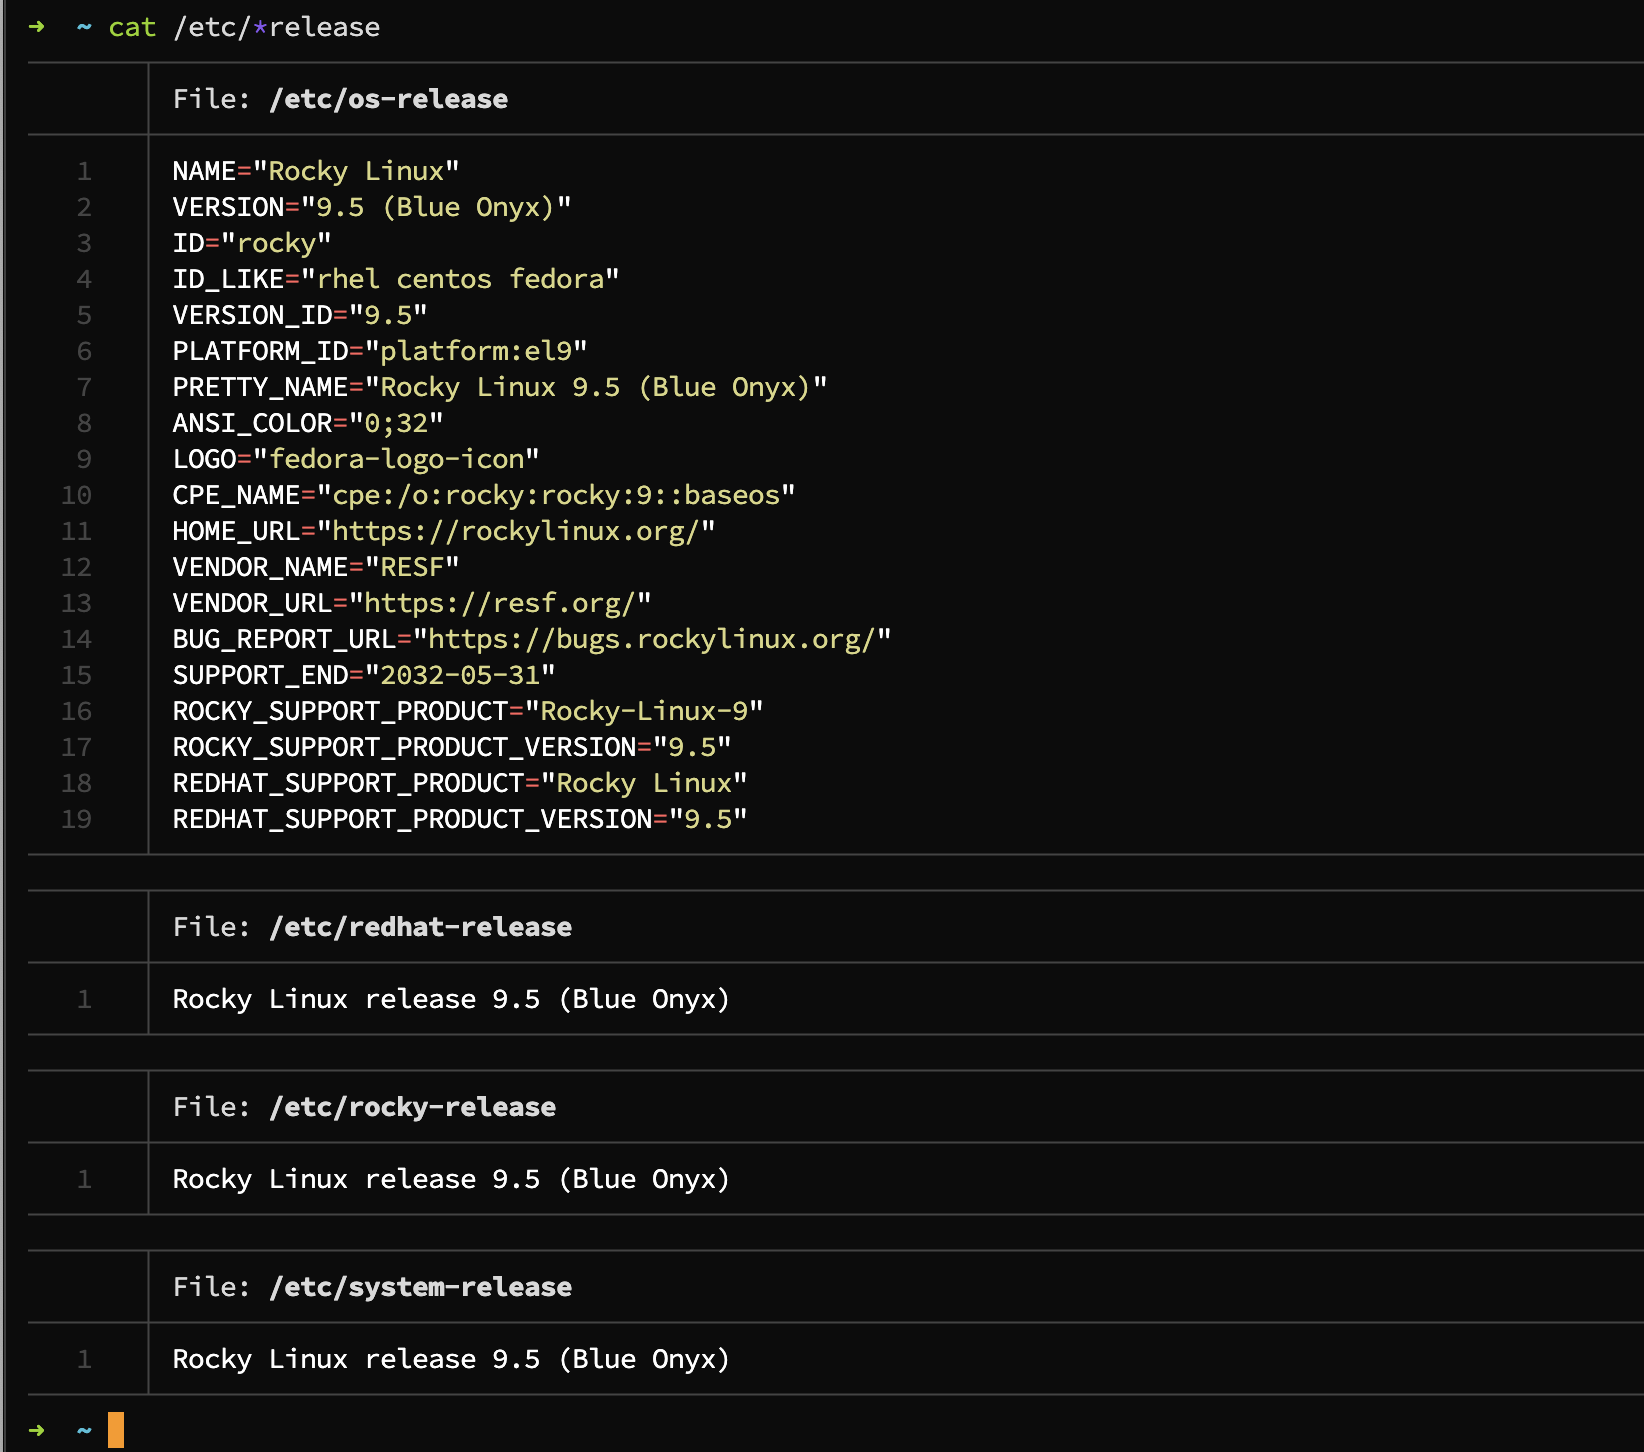Click the SUPPORT_END="2032-05-31" line

point(364,675)
